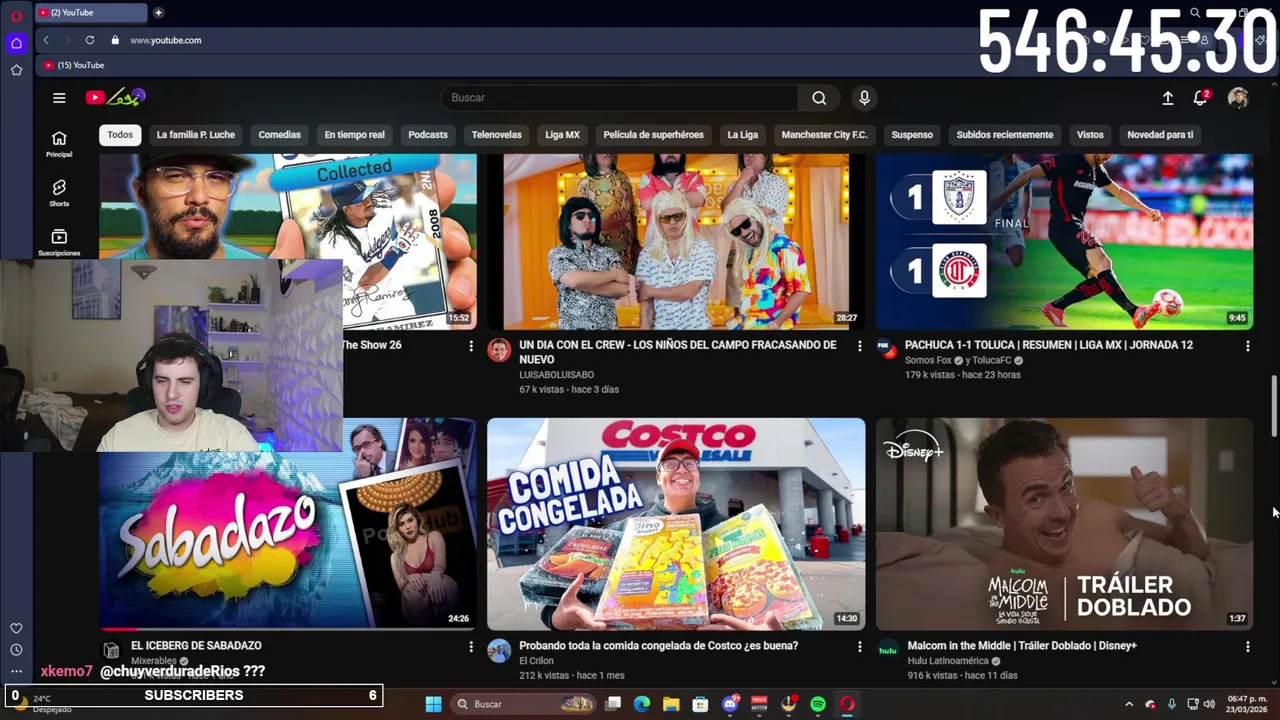This screenshot has width=1280, height=720.
Task: Open a new browser tab
Action: pyautogui.click(x=158, y=13)
